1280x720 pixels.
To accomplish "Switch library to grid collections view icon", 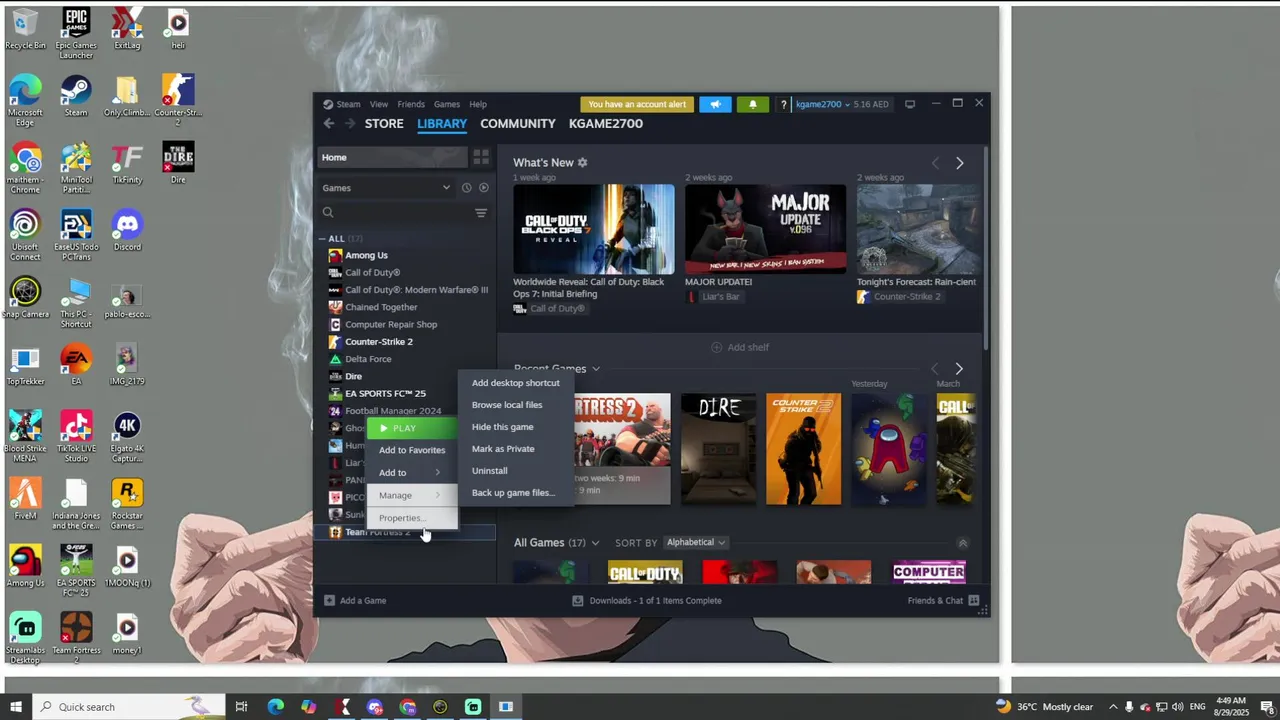I will (481, 157).
